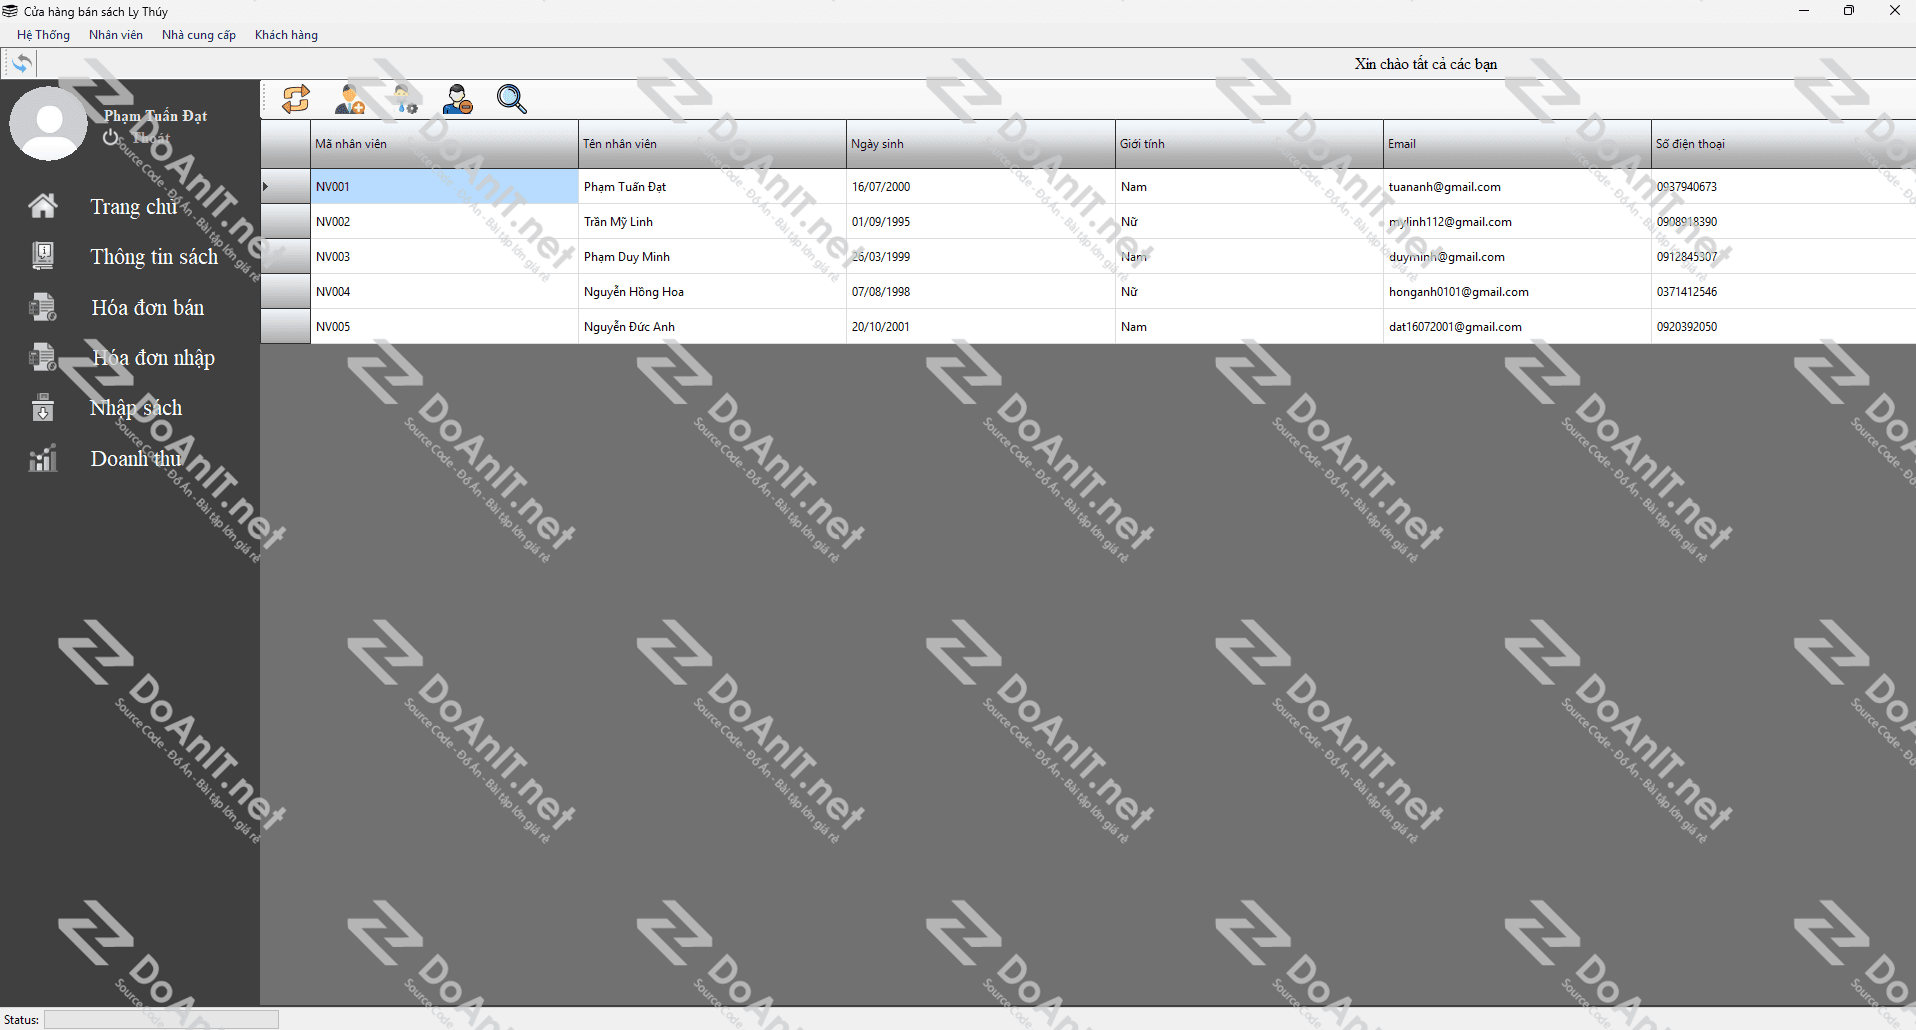Click the Hóa đơn nhập invoice icon
1916x1030 pixels.
click(x=42, y=357)
